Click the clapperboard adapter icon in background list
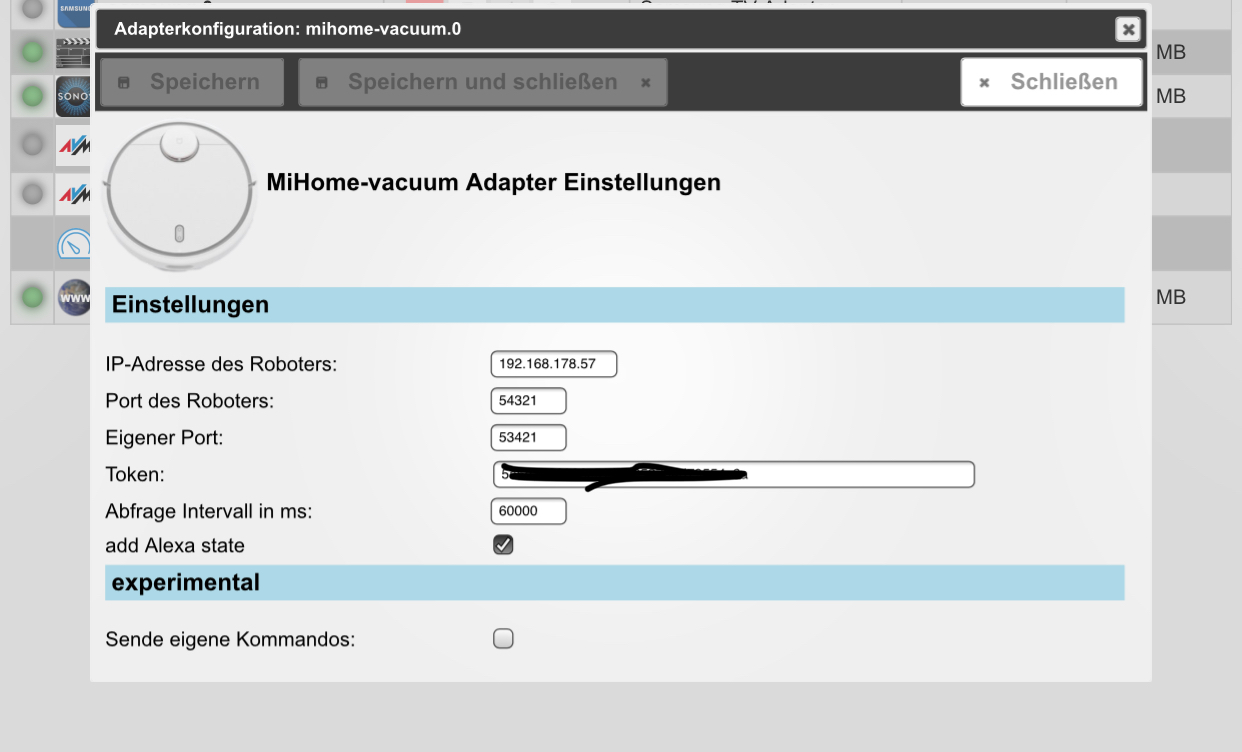The image size is (1242, 752). [73, 52]
